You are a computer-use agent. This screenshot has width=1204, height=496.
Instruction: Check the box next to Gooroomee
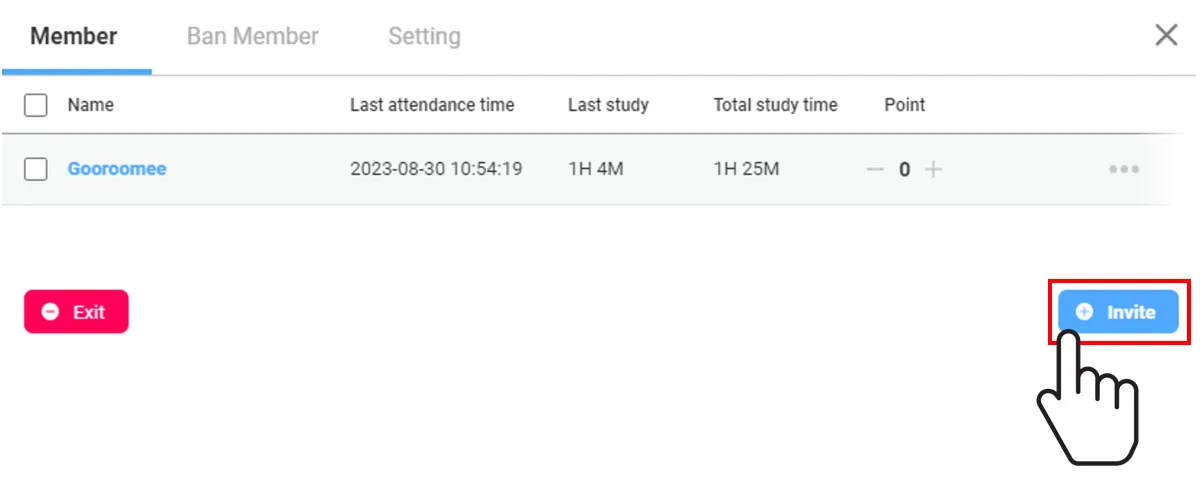36,169
